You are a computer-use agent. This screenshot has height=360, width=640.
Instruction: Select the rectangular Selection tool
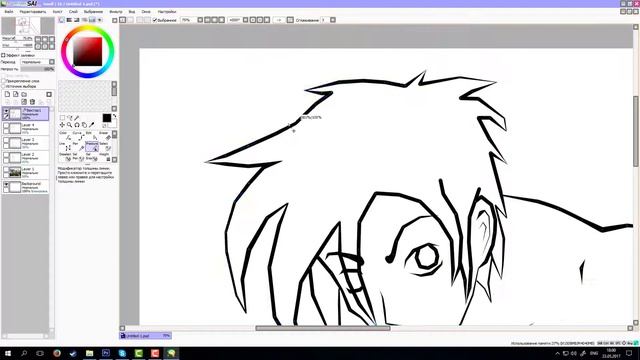tap(62, 118)
